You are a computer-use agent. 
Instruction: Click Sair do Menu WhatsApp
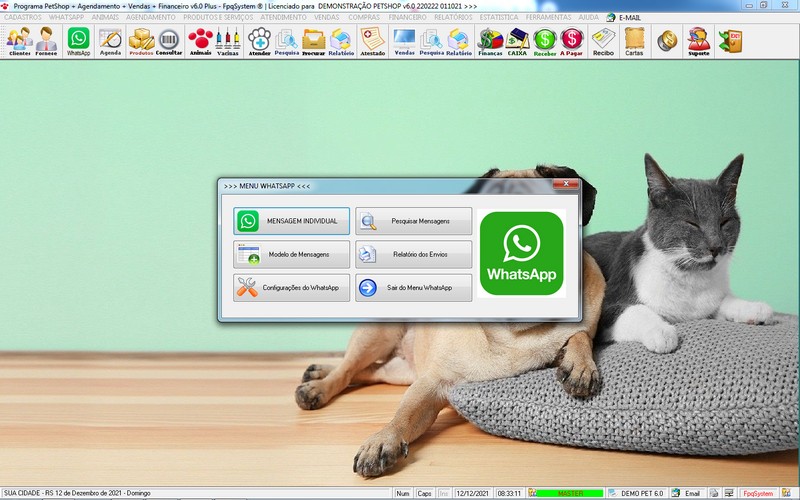tap(414, 288)
